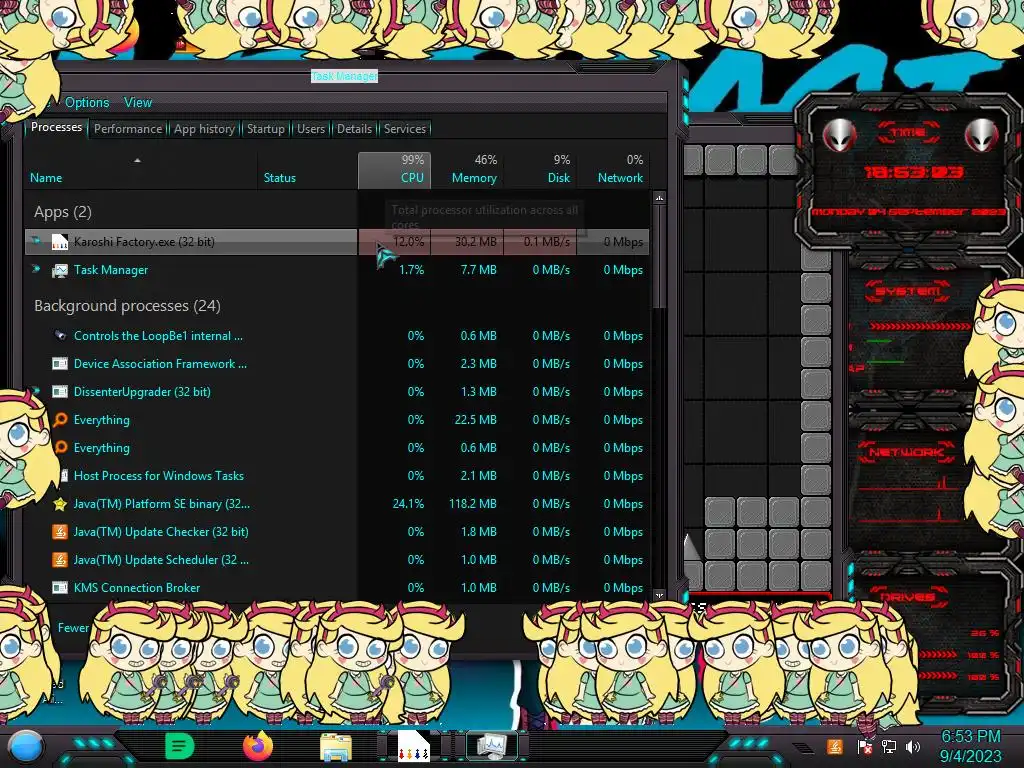Switch to the Details tab
This screenshot has height=768, width=1024.
[x=354, y=129]
